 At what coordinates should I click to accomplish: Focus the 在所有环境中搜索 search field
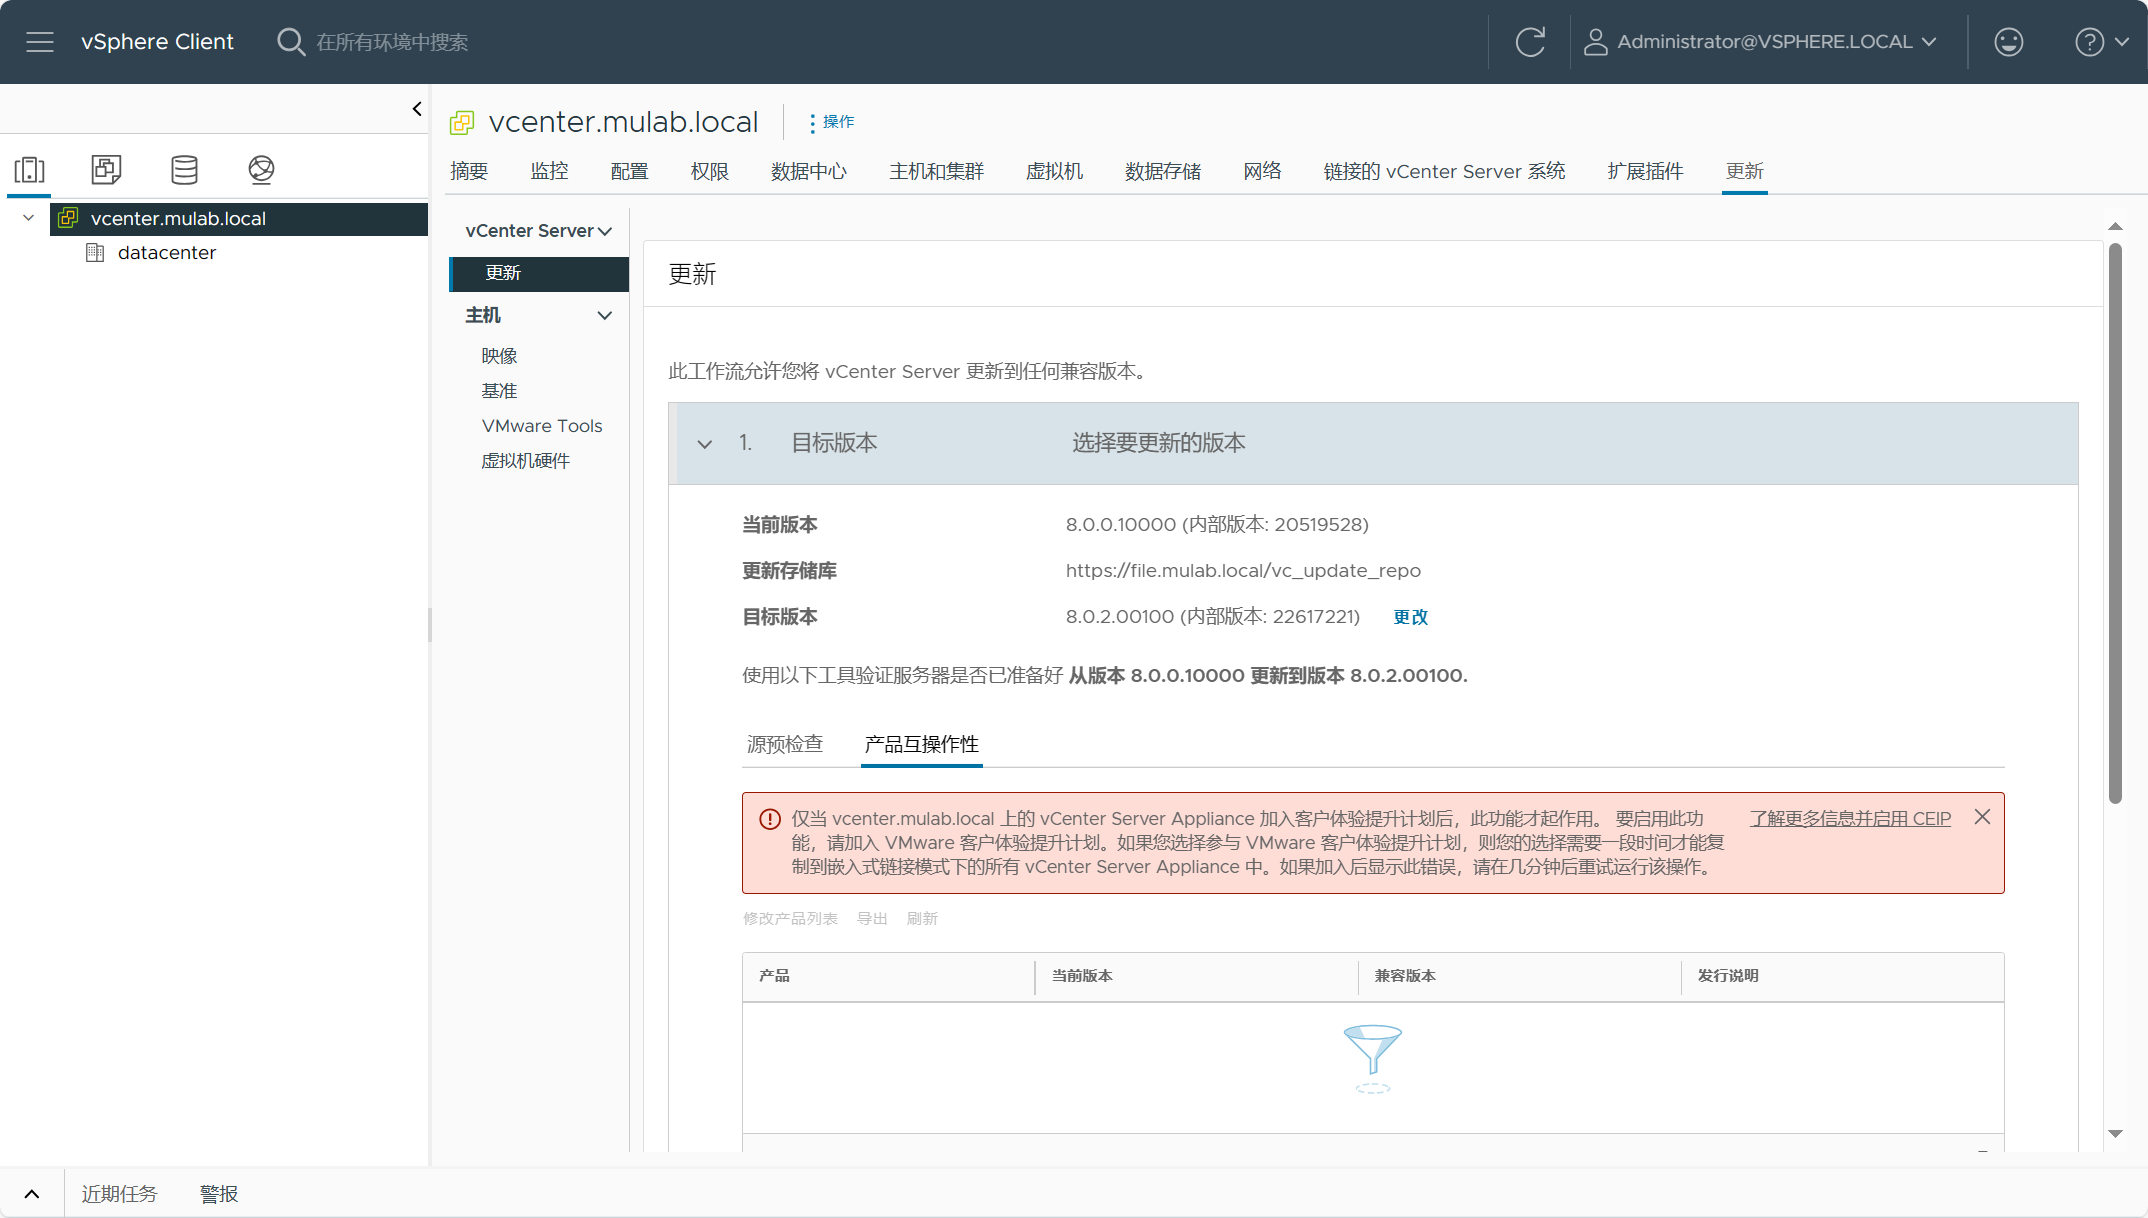point(392,42)
